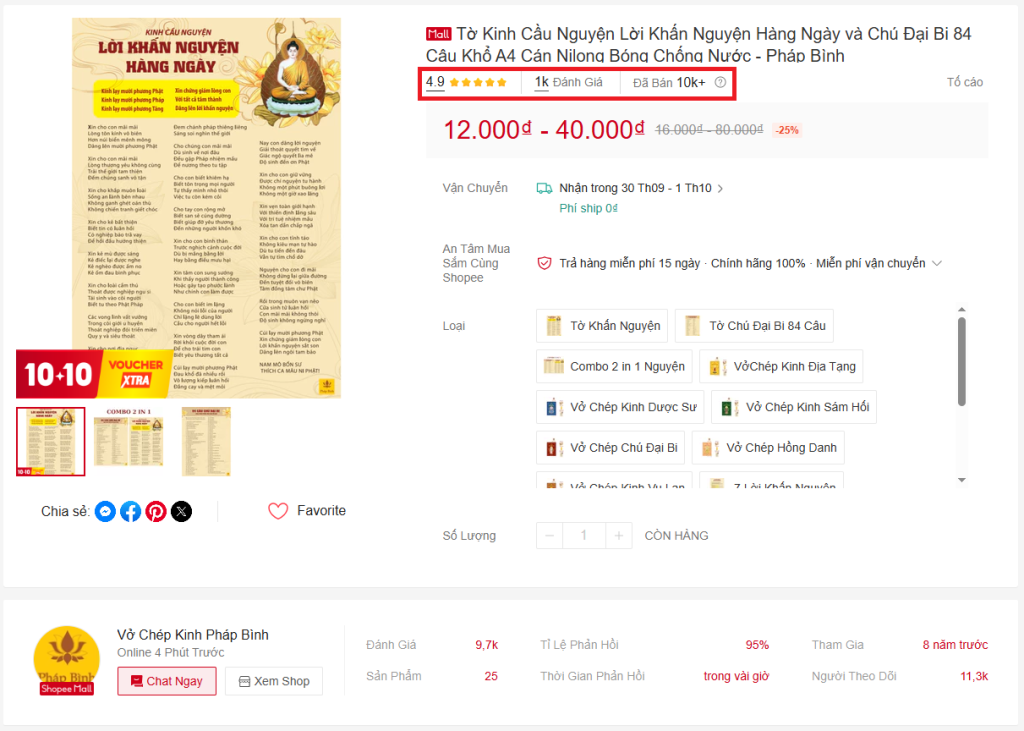Image resolution: width=1024 pixels, height=731 pixels.
Task: Choose Combo 2 in 1 Nguyện variant
Action: (x=614, y=367)
